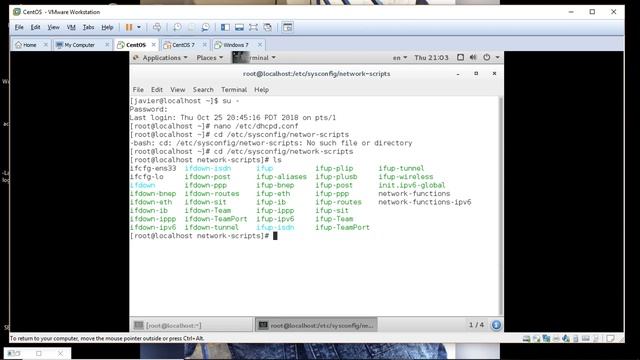Open the VM menu
Screen dimensions: 640x360
point(71,27)
